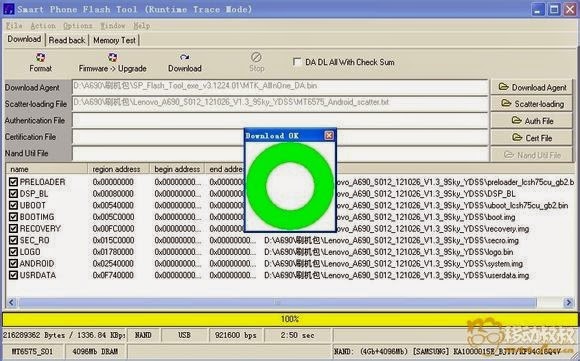580x361 pixels.
Task: Switch to the Download tab
Action: 24,39
